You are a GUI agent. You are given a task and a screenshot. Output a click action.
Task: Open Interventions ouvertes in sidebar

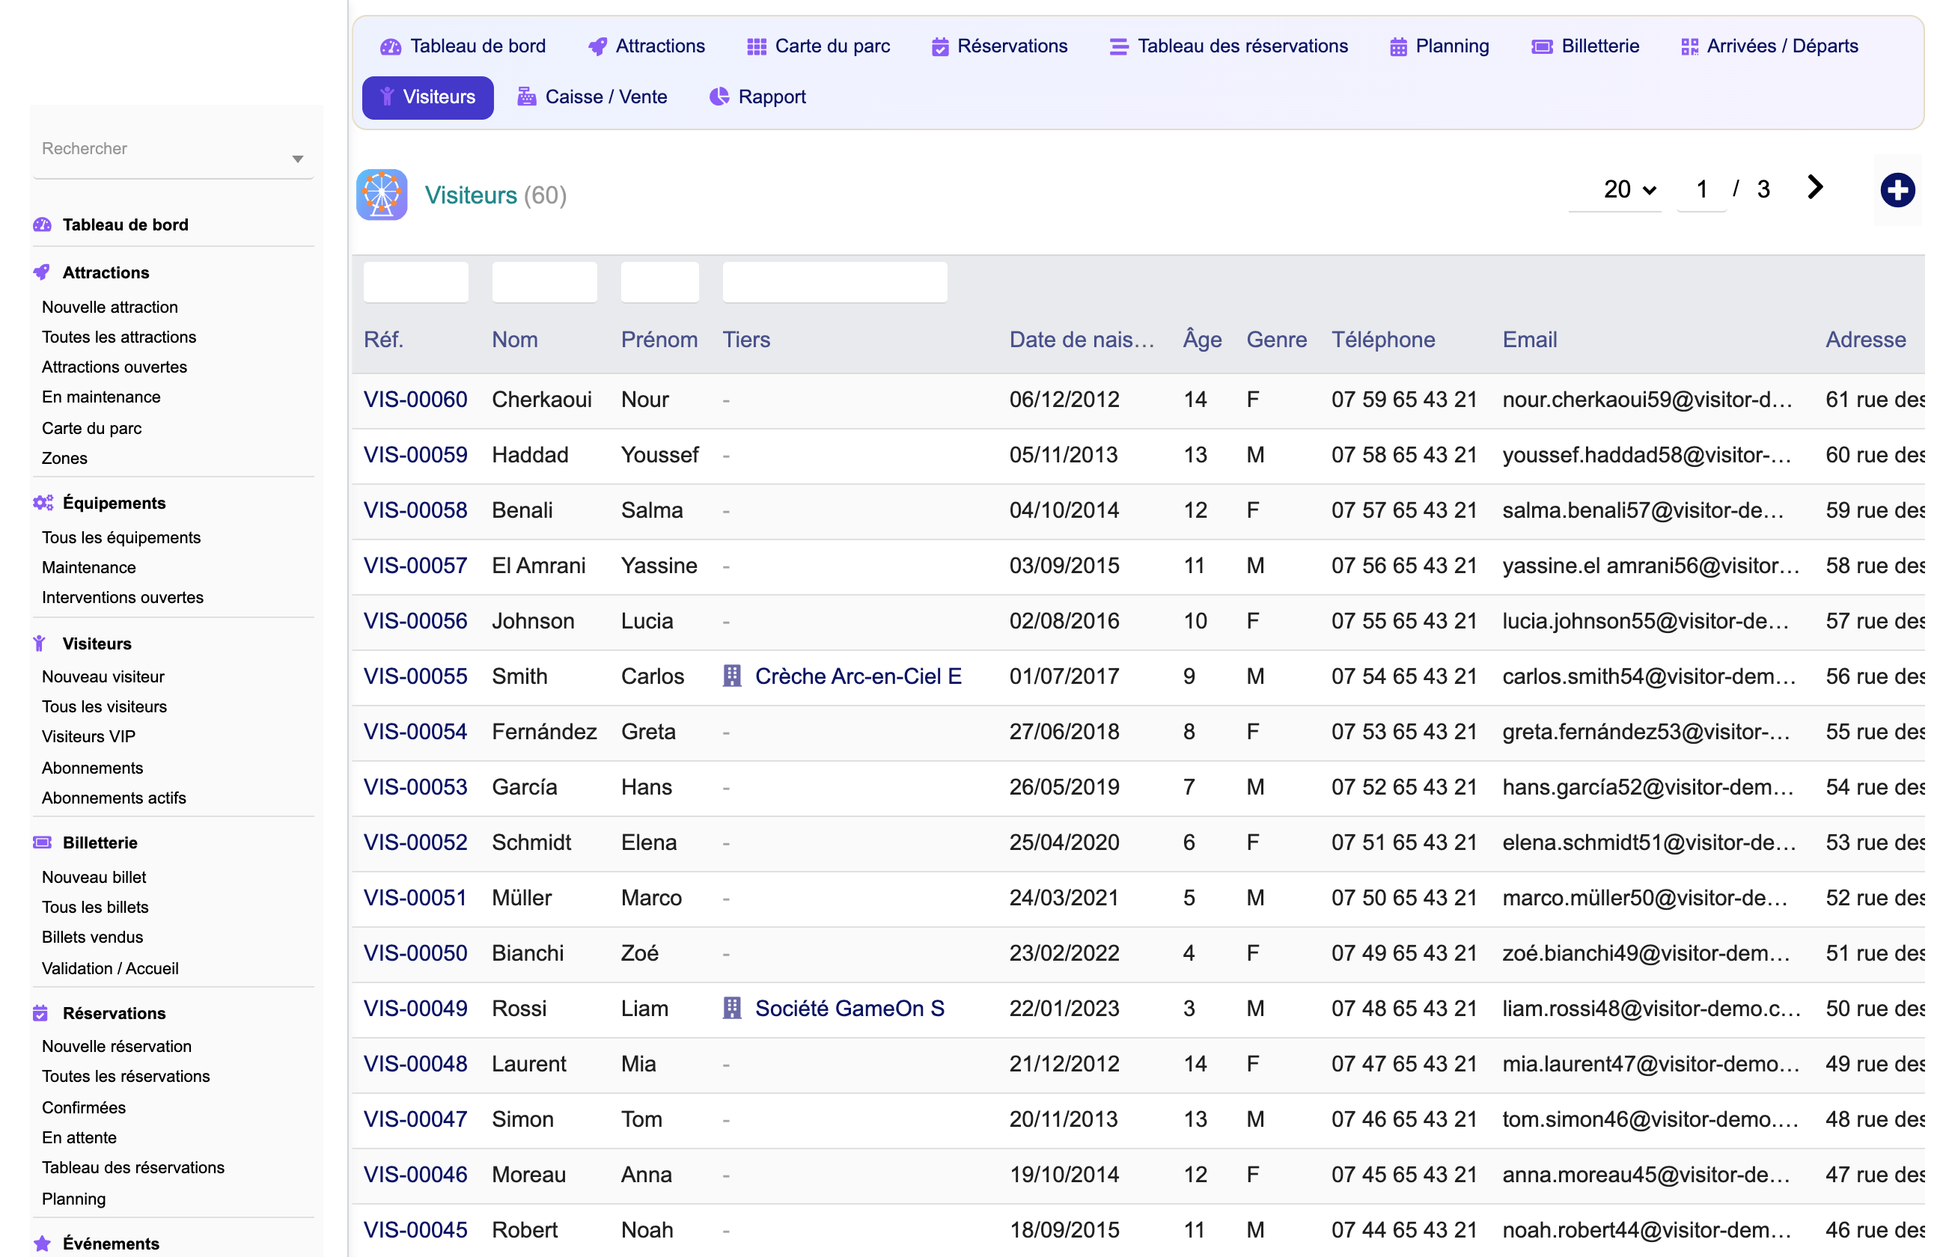pos(122,598)
